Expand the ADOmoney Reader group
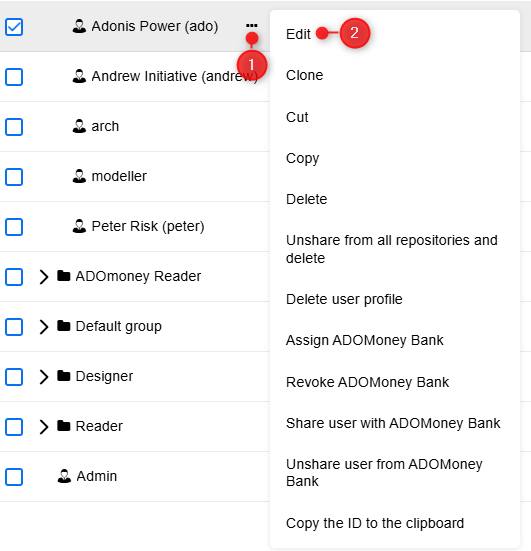The image size is (531, 551). (x=44, y=277)
